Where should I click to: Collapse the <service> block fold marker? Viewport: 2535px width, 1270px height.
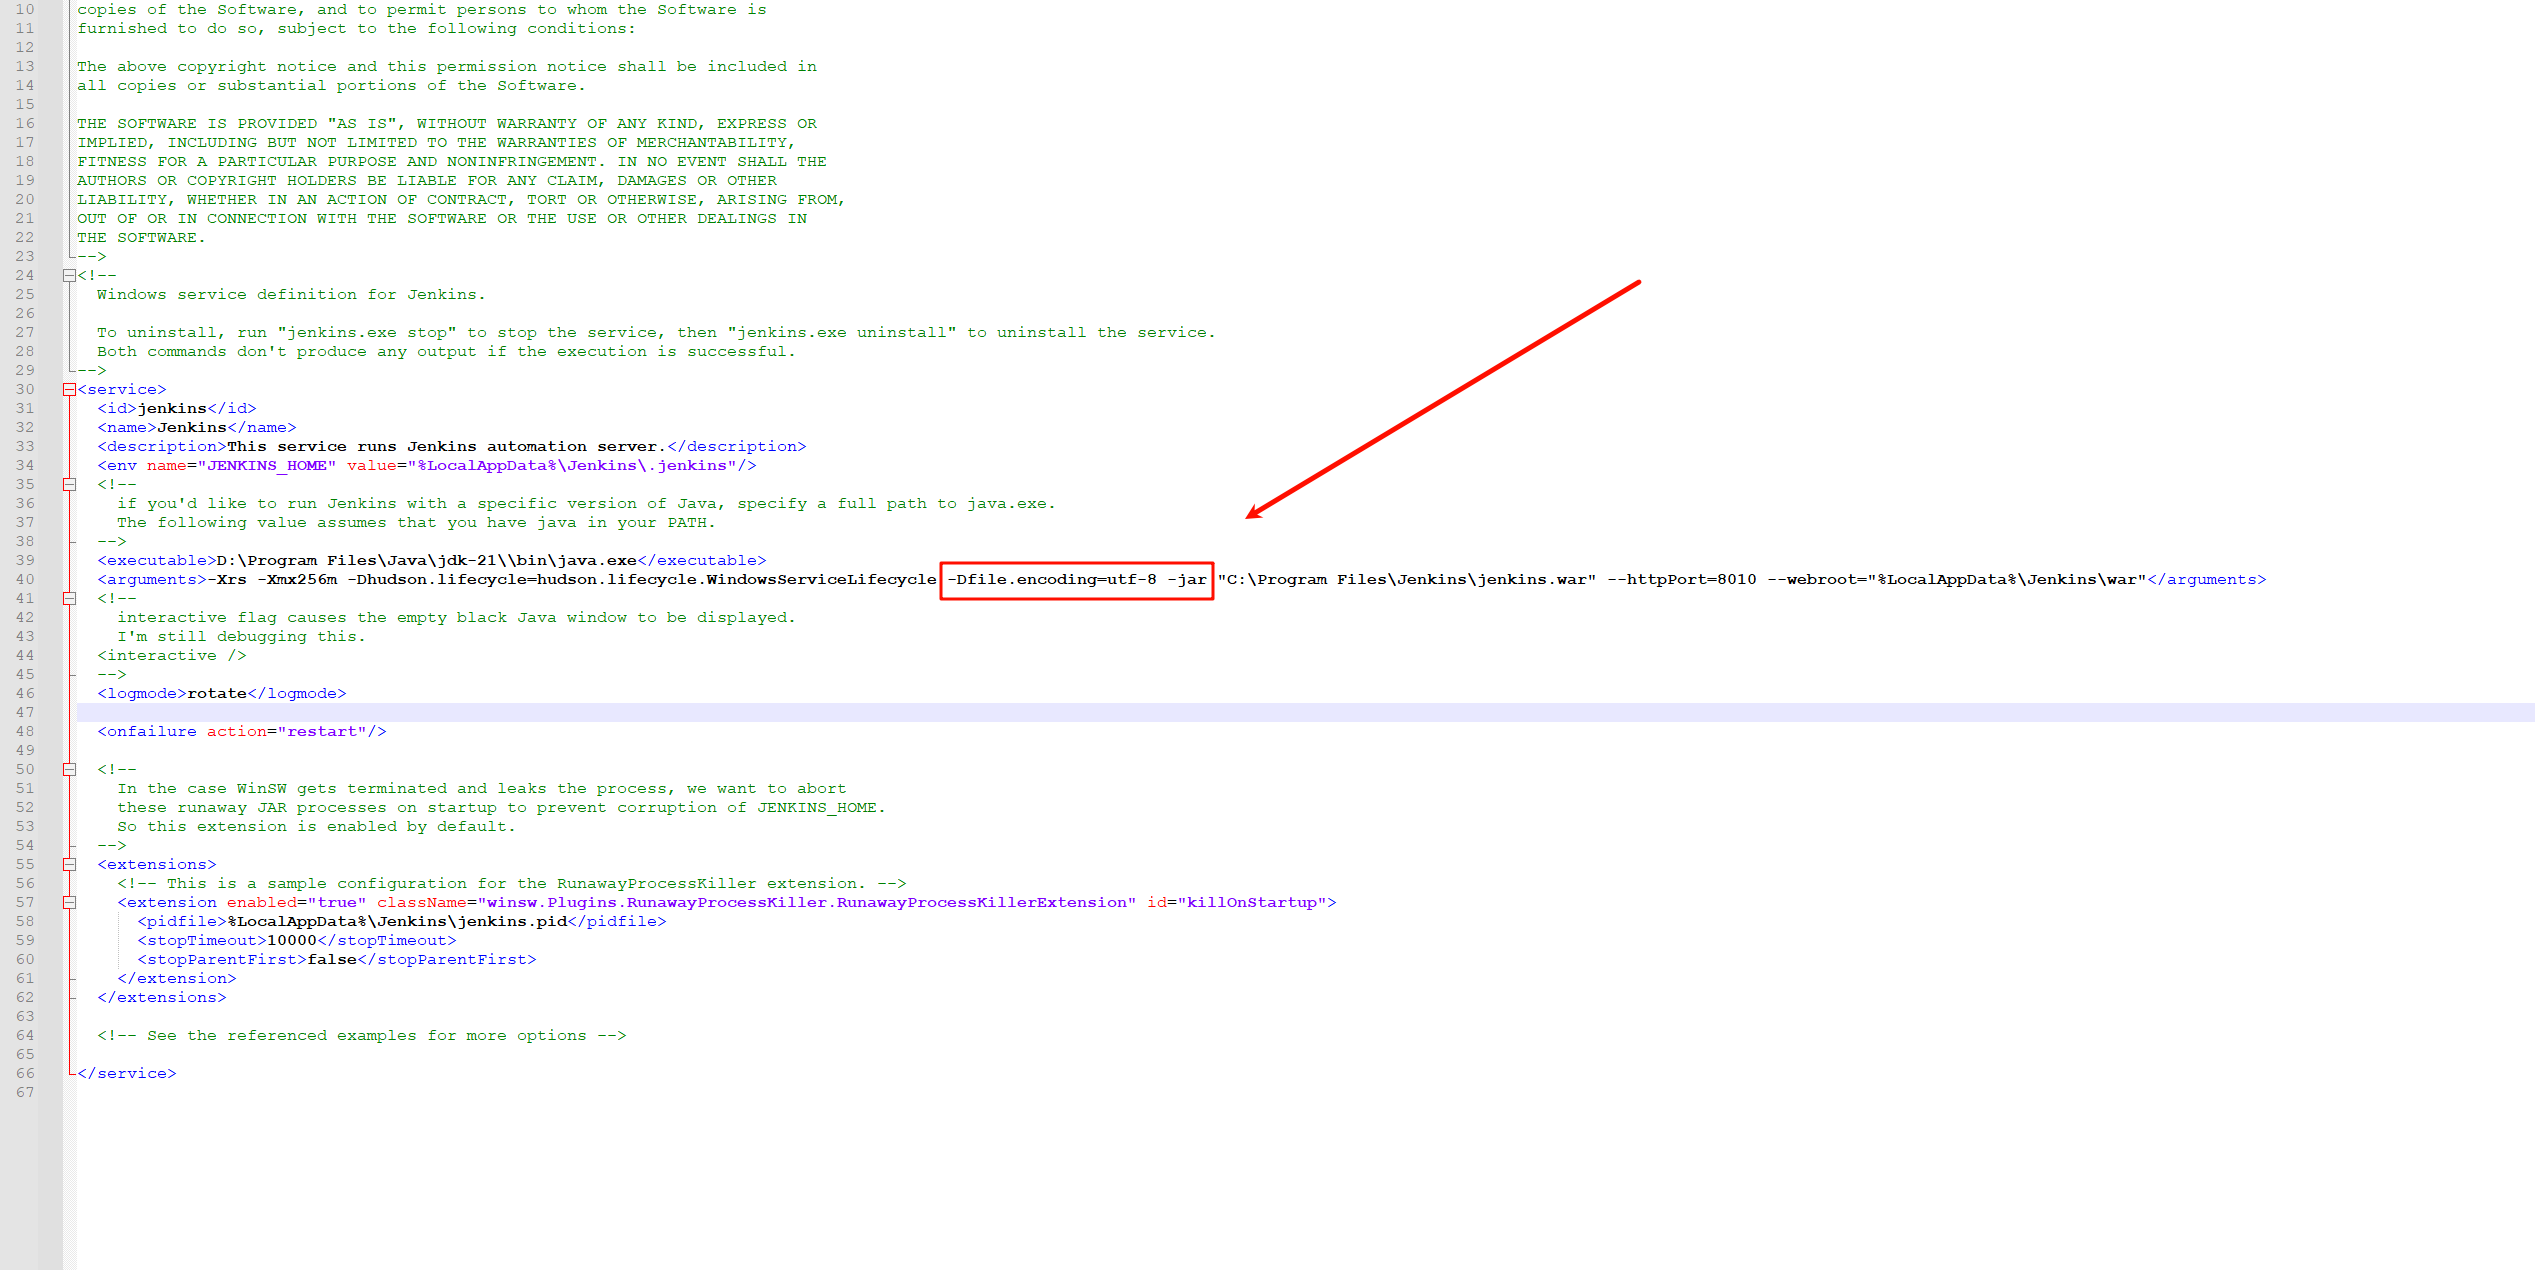[69, 390]
